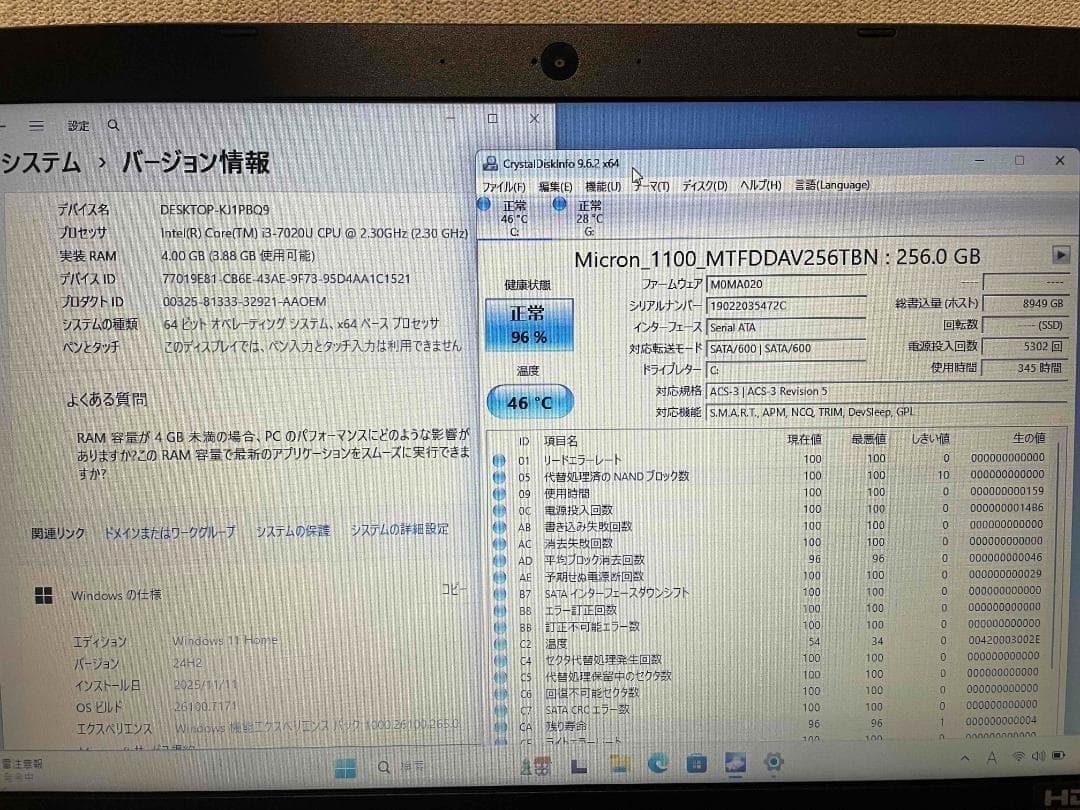The width and height of the screenshot is (1080, 810).
Task: Click blue status dot beside リードエラーレート
Action: coord(498,458)
